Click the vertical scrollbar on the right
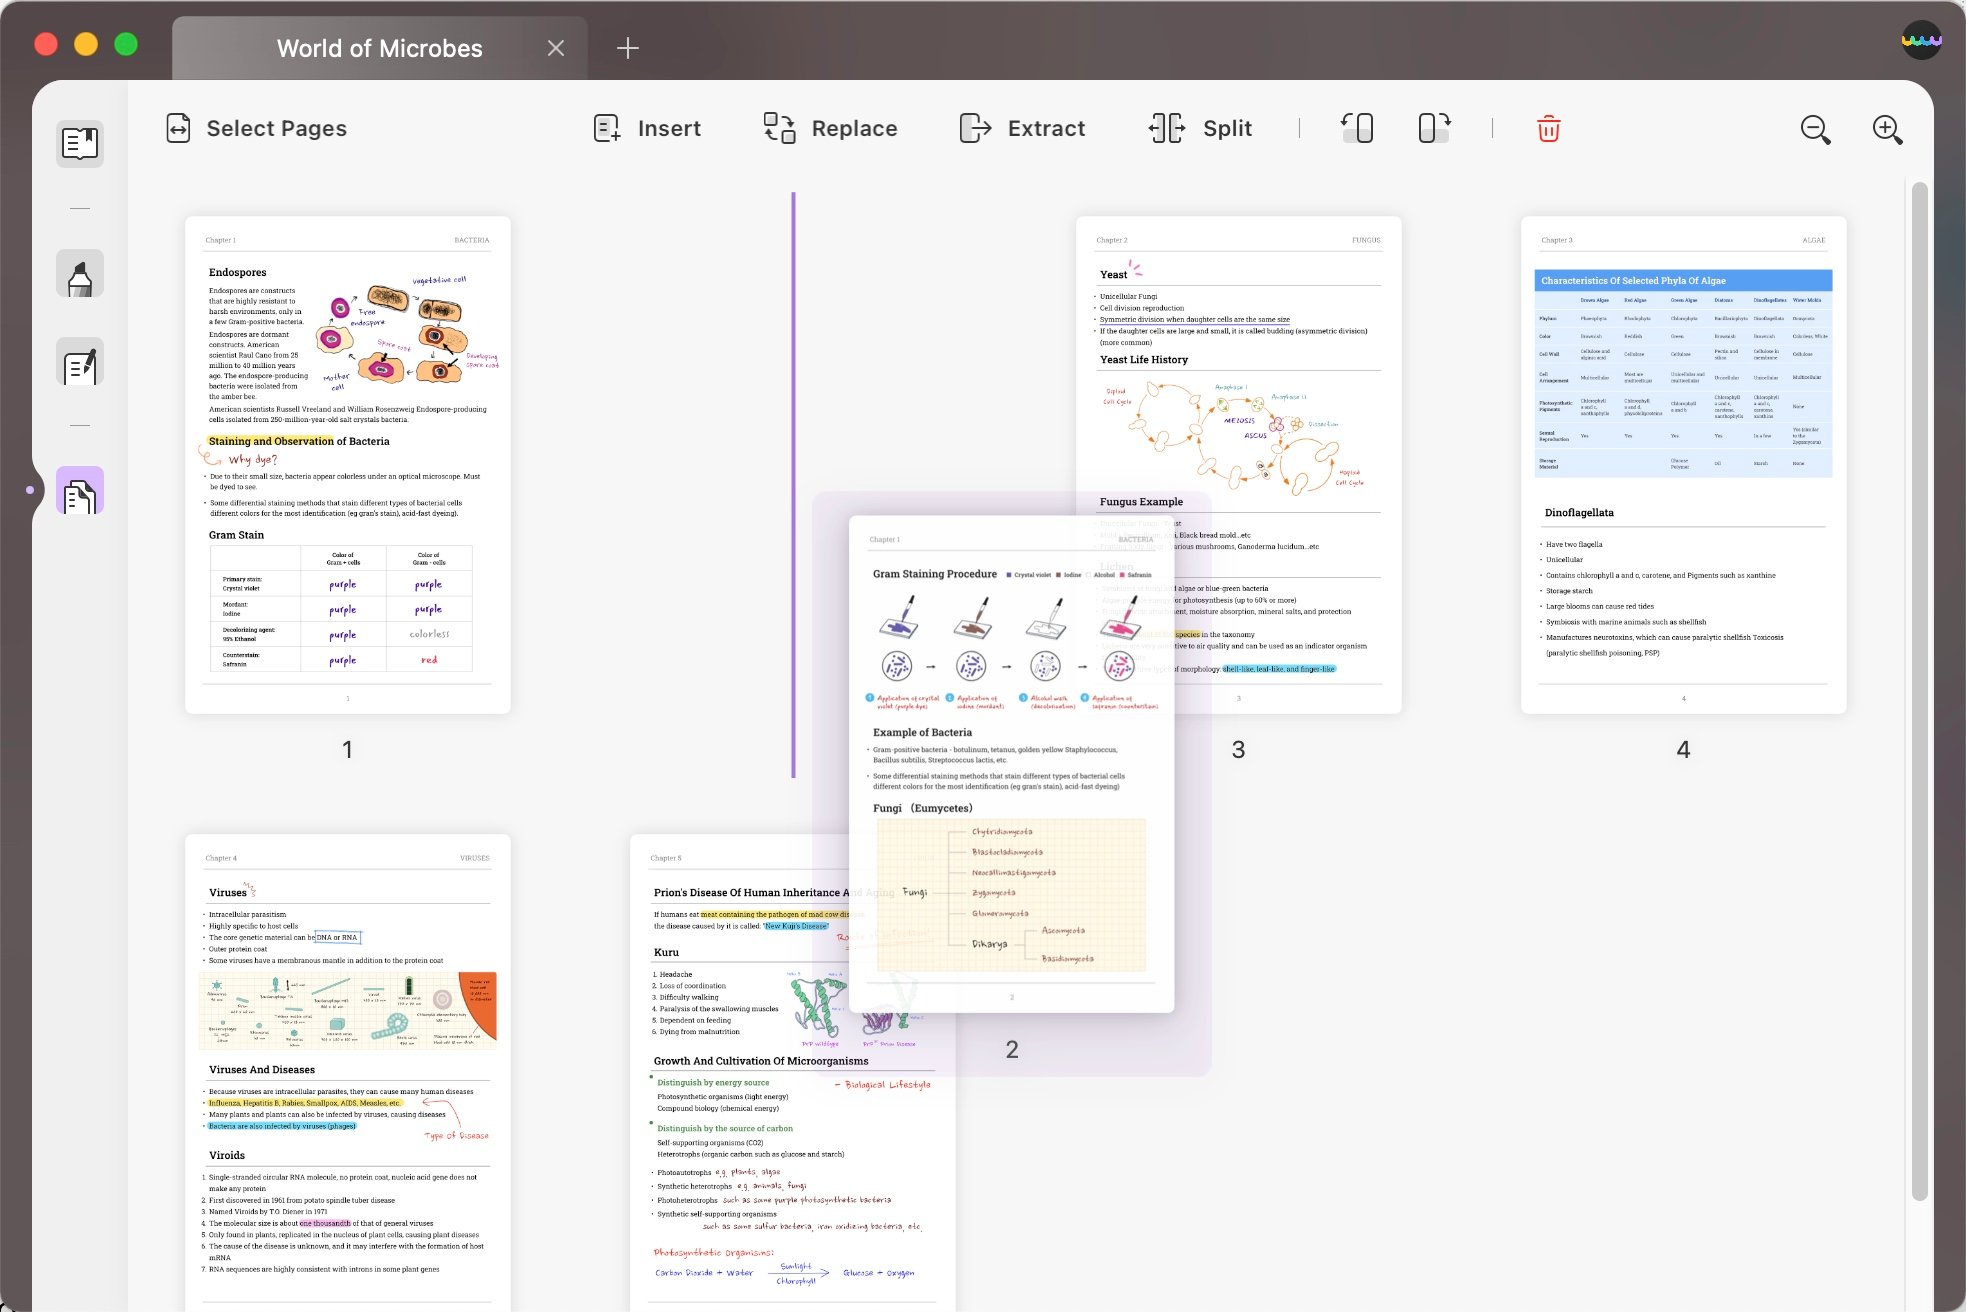This screenshot has height=1312, width=1966. coord(1919,690)
